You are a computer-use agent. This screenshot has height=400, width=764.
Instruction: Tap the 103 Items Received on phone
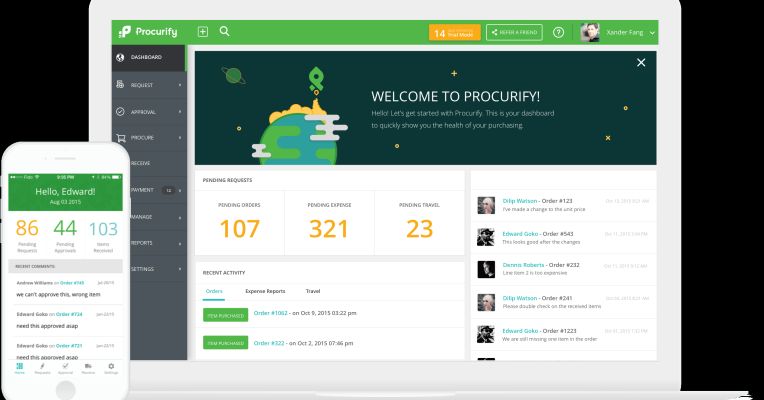(103, 229)
